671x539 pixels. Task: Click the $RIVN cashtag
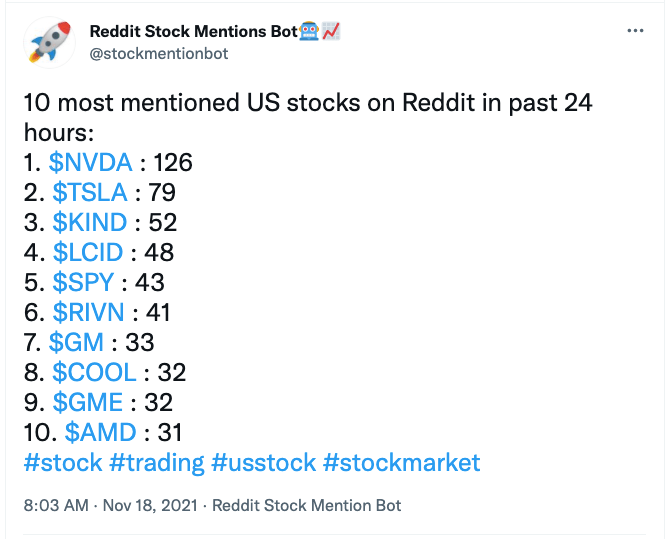pos(89,313)
